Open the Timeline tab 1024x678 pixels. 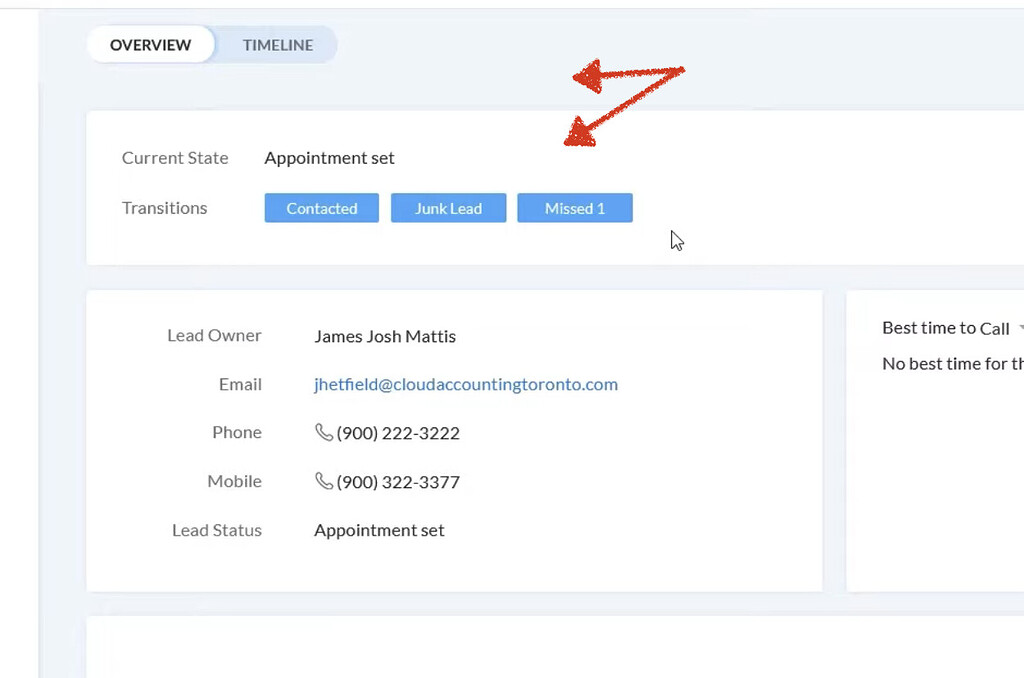[x=278, y=45]
